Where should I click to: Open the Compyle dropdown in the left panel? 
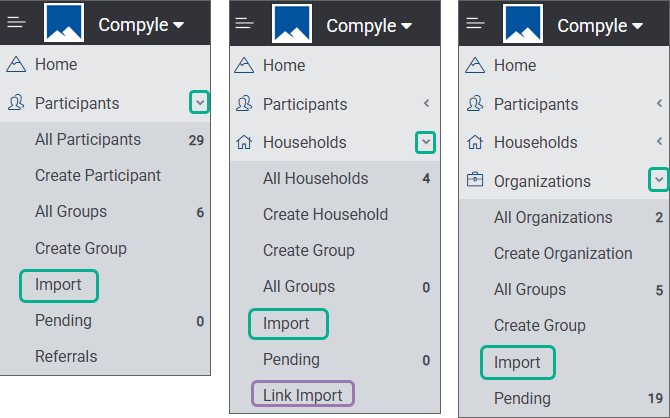click(141, 25)
